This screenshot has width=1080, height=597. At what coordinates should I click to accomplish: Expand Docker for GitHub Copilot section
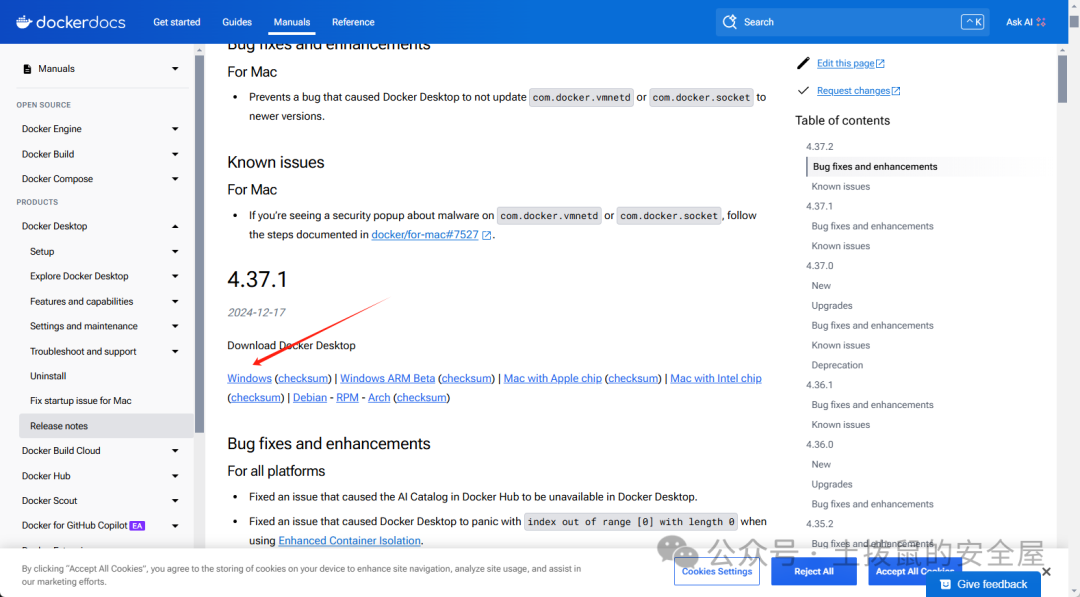pyautogui.click(x=175, y=526)
